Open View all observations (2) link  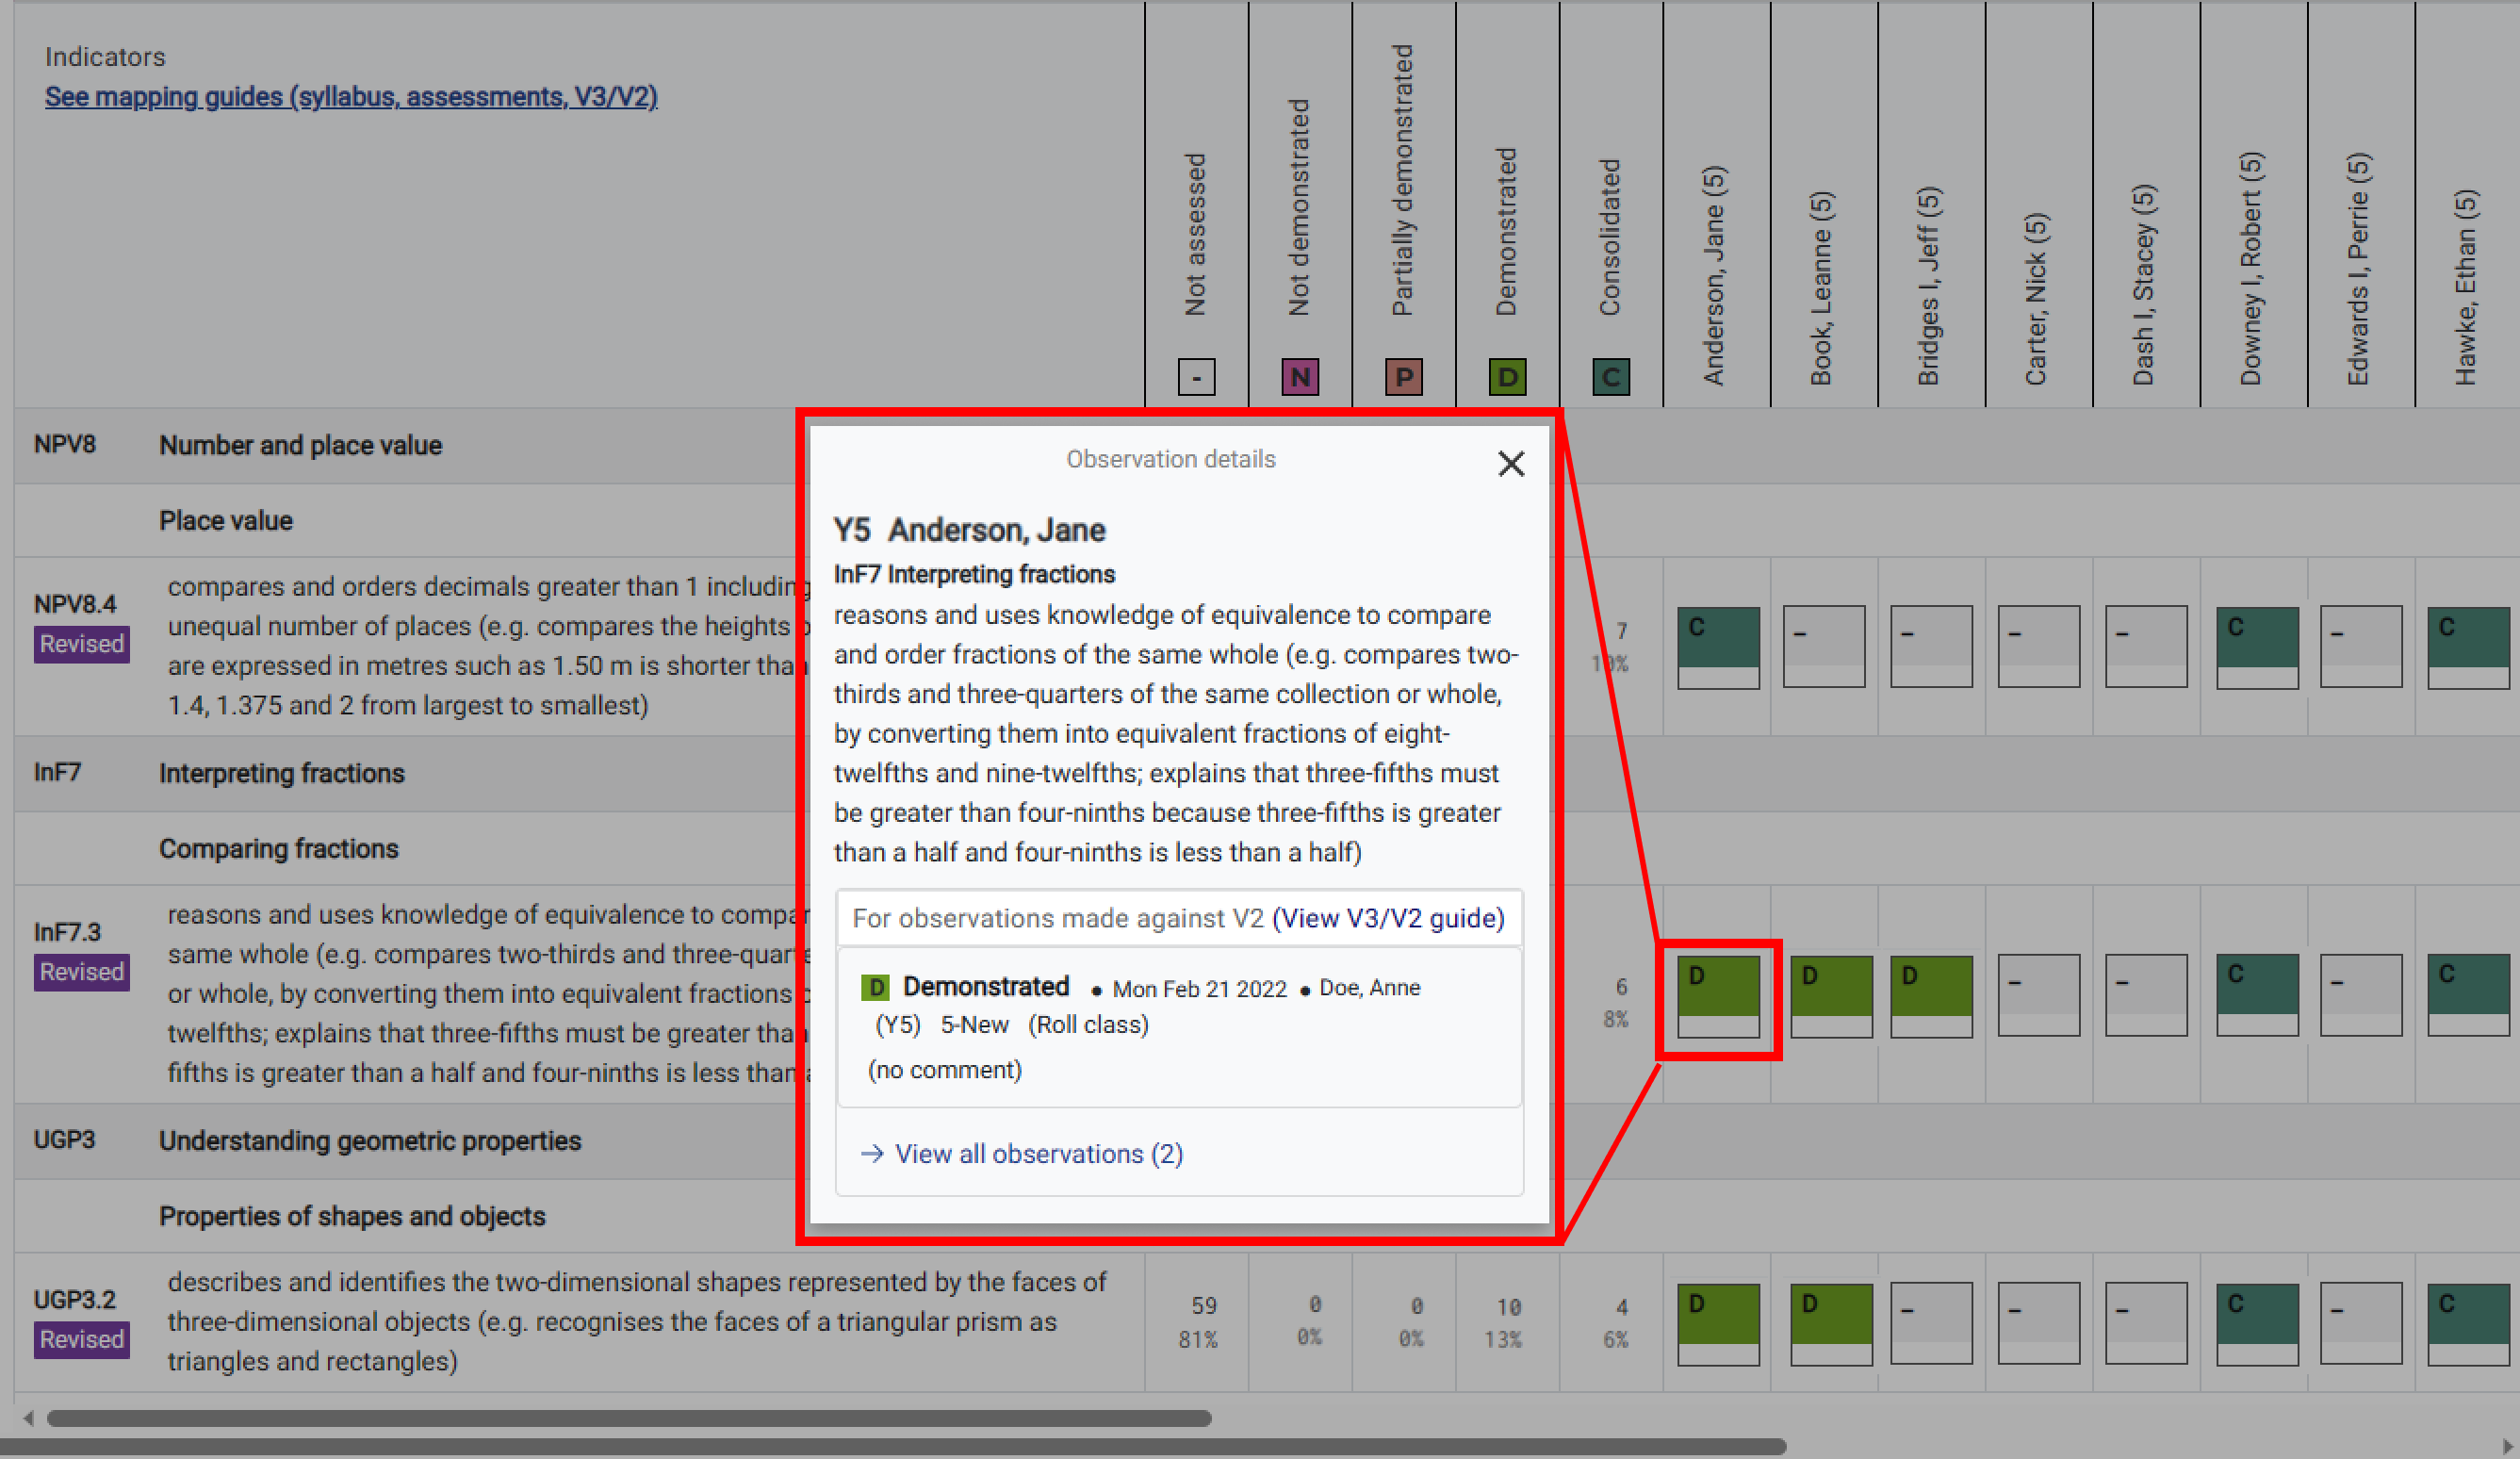1037,1154
